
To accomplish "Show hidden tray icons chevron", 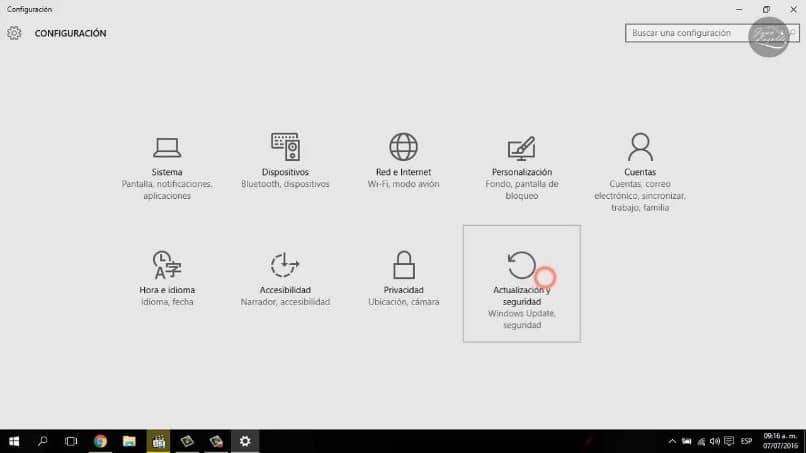I will (x=672, y=441).
